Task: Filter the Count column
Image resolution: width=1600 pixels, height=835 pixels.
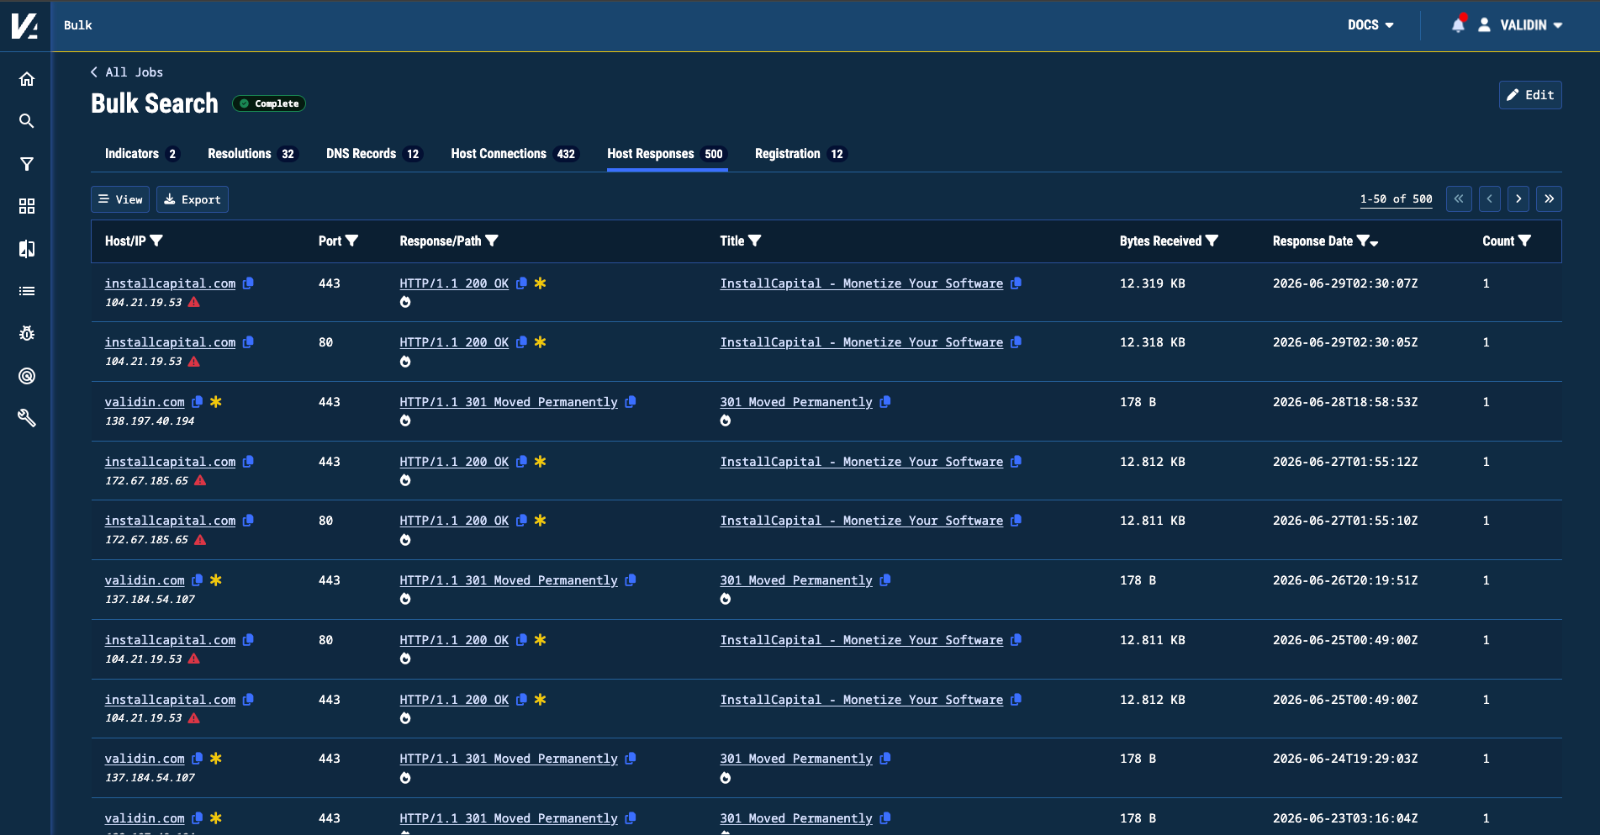Action: click(1524, 241)
